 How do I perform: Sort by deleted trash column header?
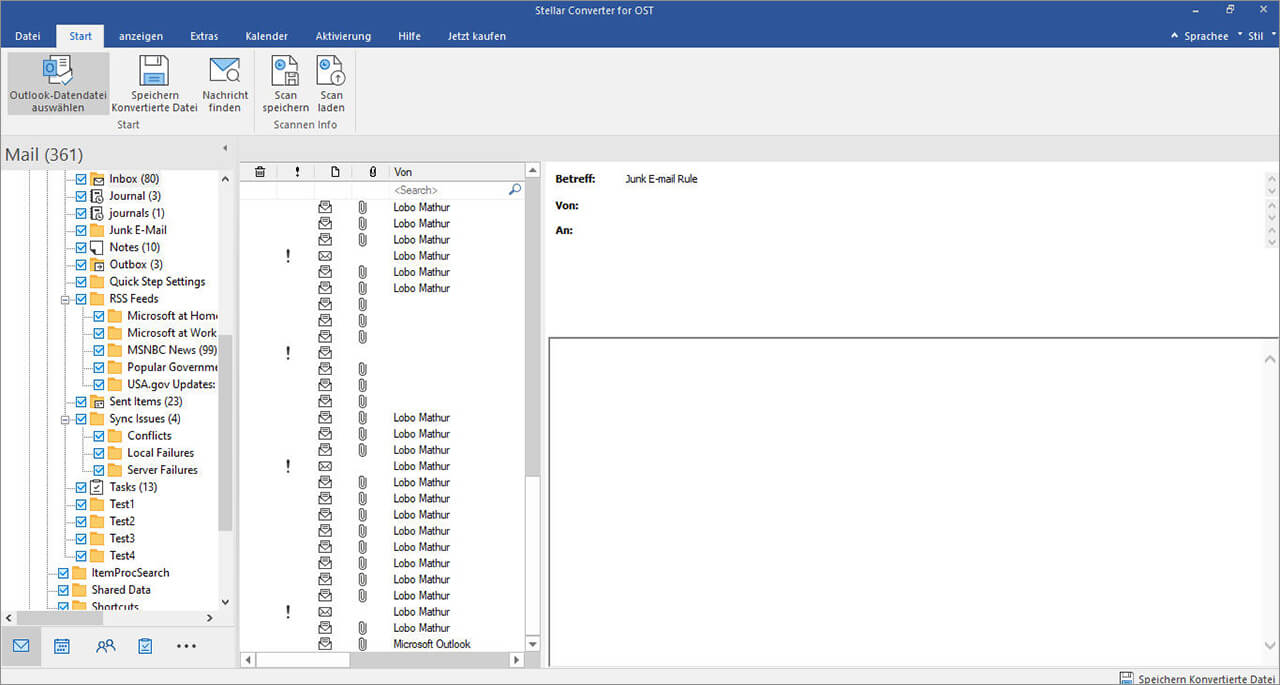click(x=260, y=172)
